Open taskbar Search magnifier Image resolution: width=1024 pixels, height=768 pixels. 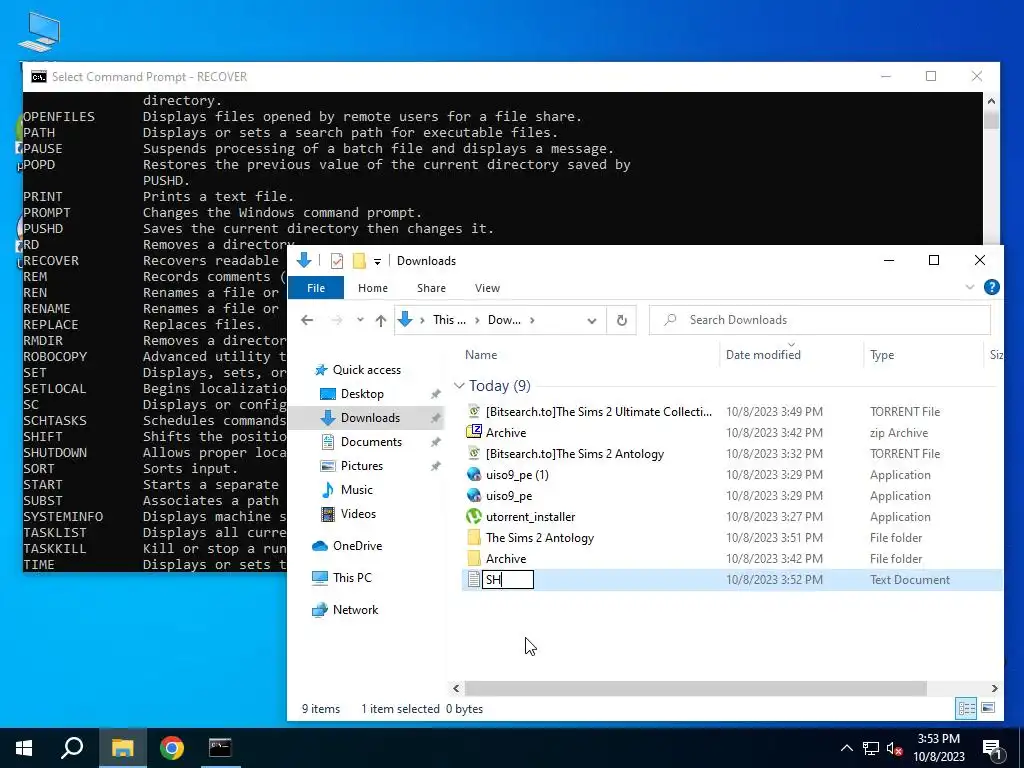pos(72,748)
